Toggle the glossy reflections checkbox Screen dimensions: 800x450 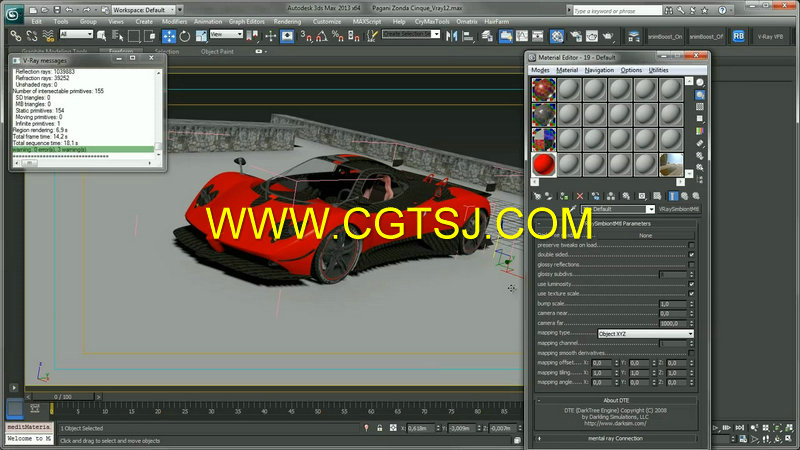coord(691,264)
